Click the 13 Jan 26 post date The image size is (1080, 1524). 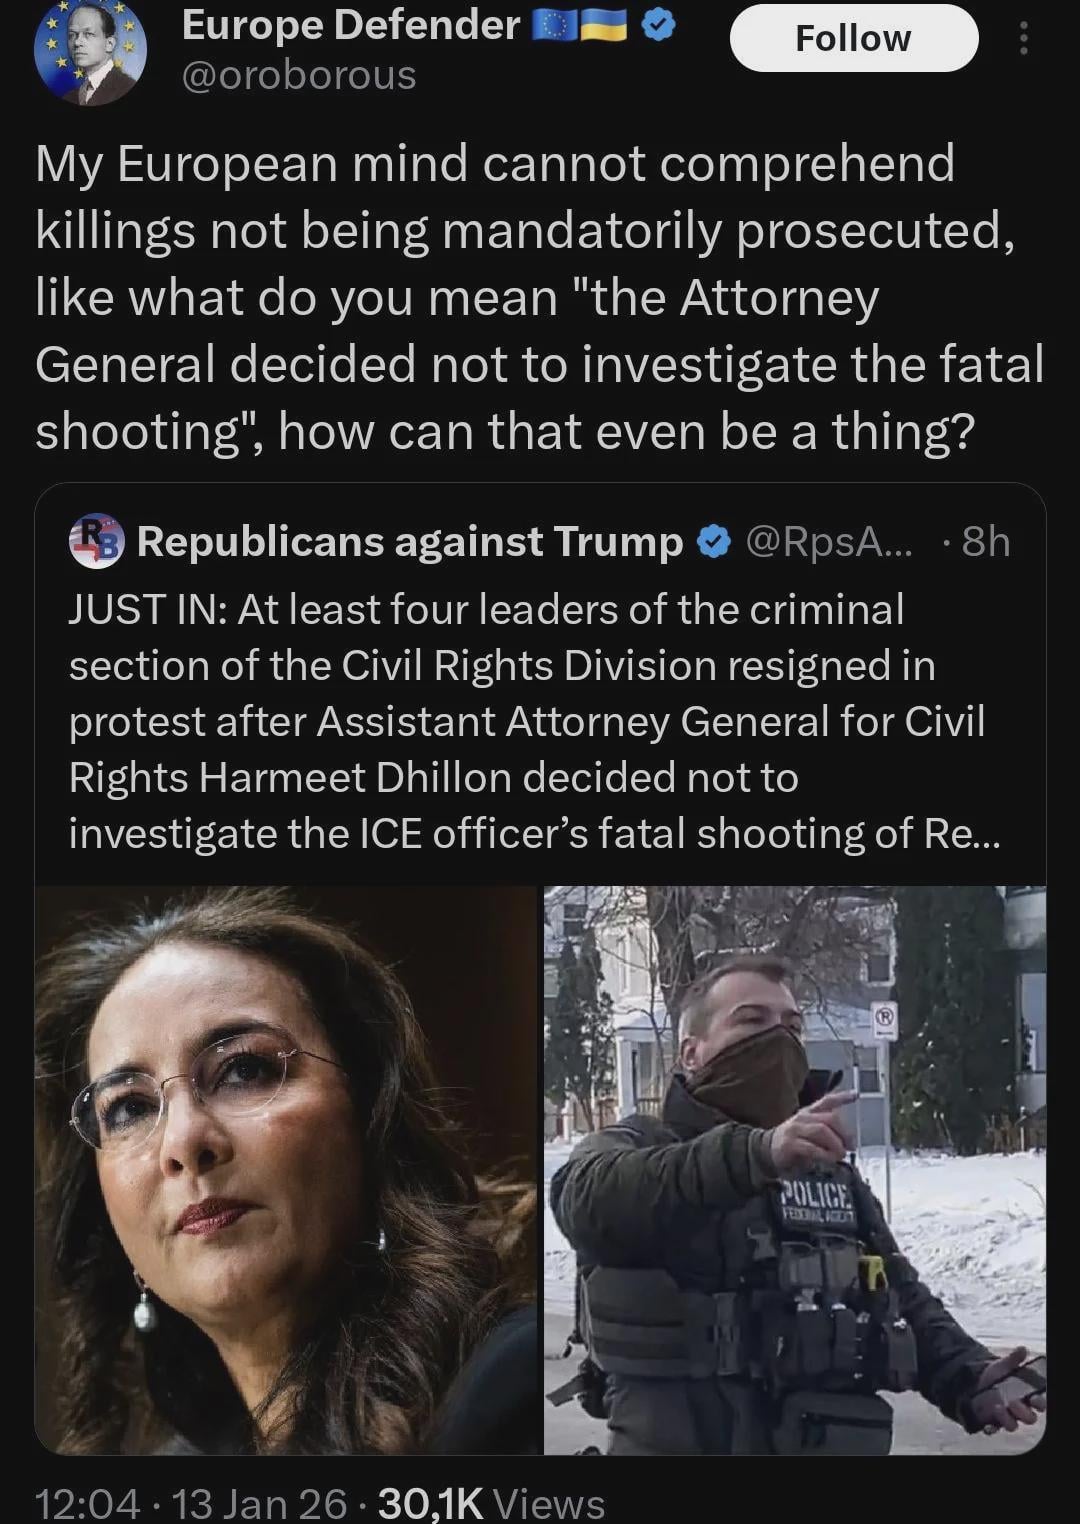pyautogui.click(x=259, y=1503)
